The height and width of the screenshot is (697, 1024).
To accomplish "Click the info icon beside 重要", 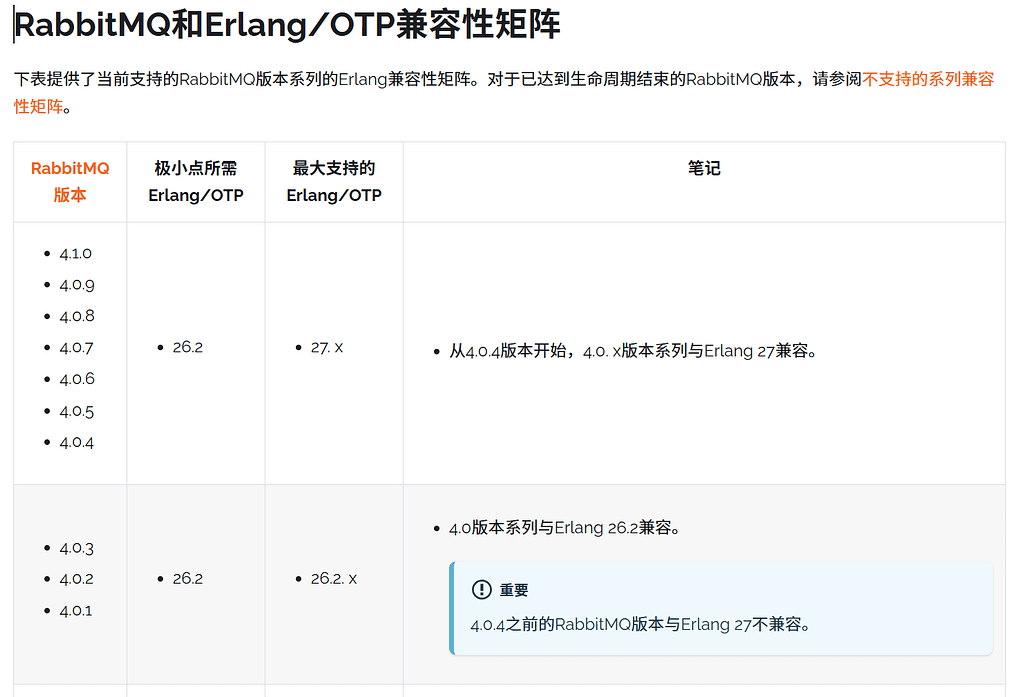I will coord(481,590).
